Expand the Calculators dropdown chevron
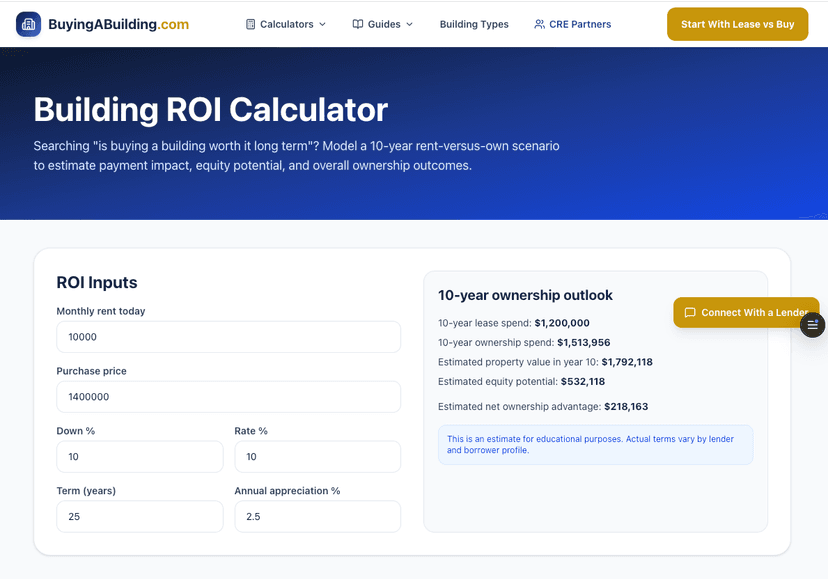The width and height of the screenshot is (828, 579). pyautogui.click(x=320, y=24)
